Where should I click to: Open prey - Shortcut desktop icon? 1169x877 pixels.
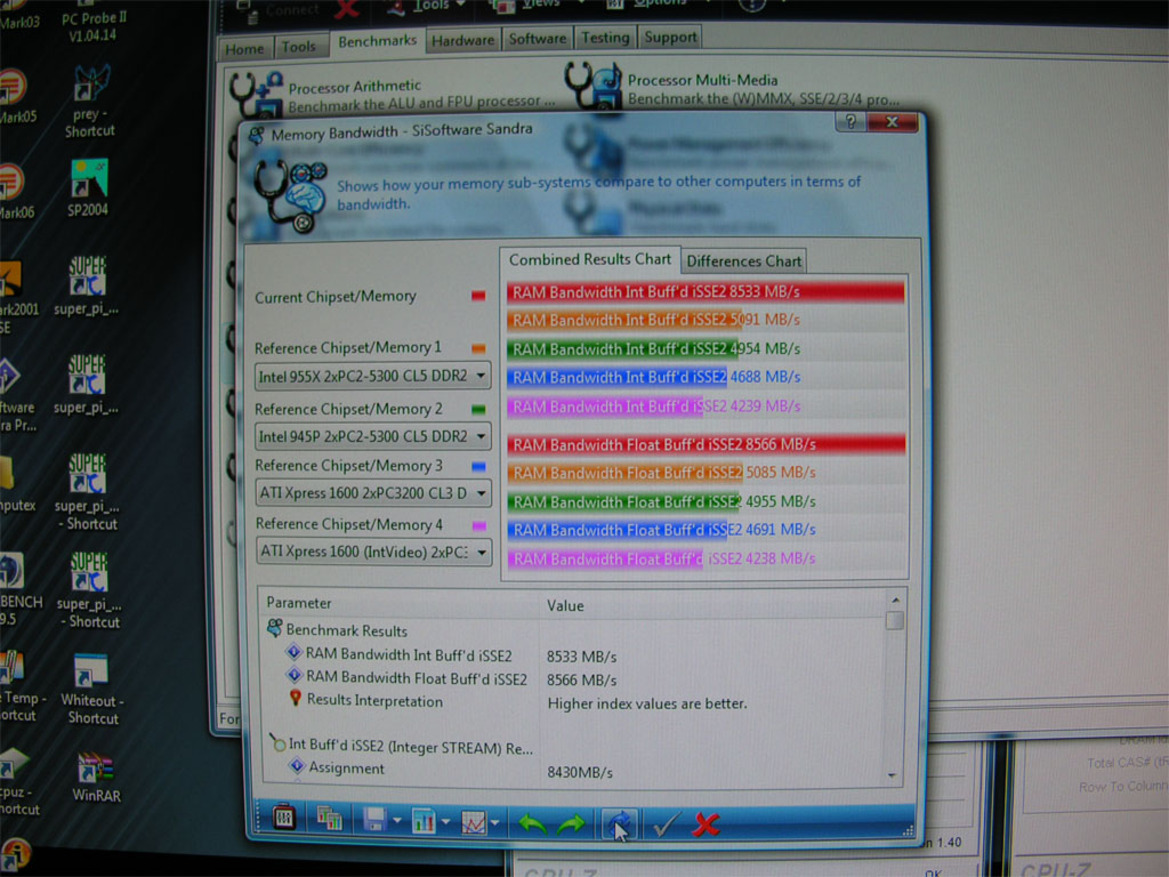click(x=90, y=101)
